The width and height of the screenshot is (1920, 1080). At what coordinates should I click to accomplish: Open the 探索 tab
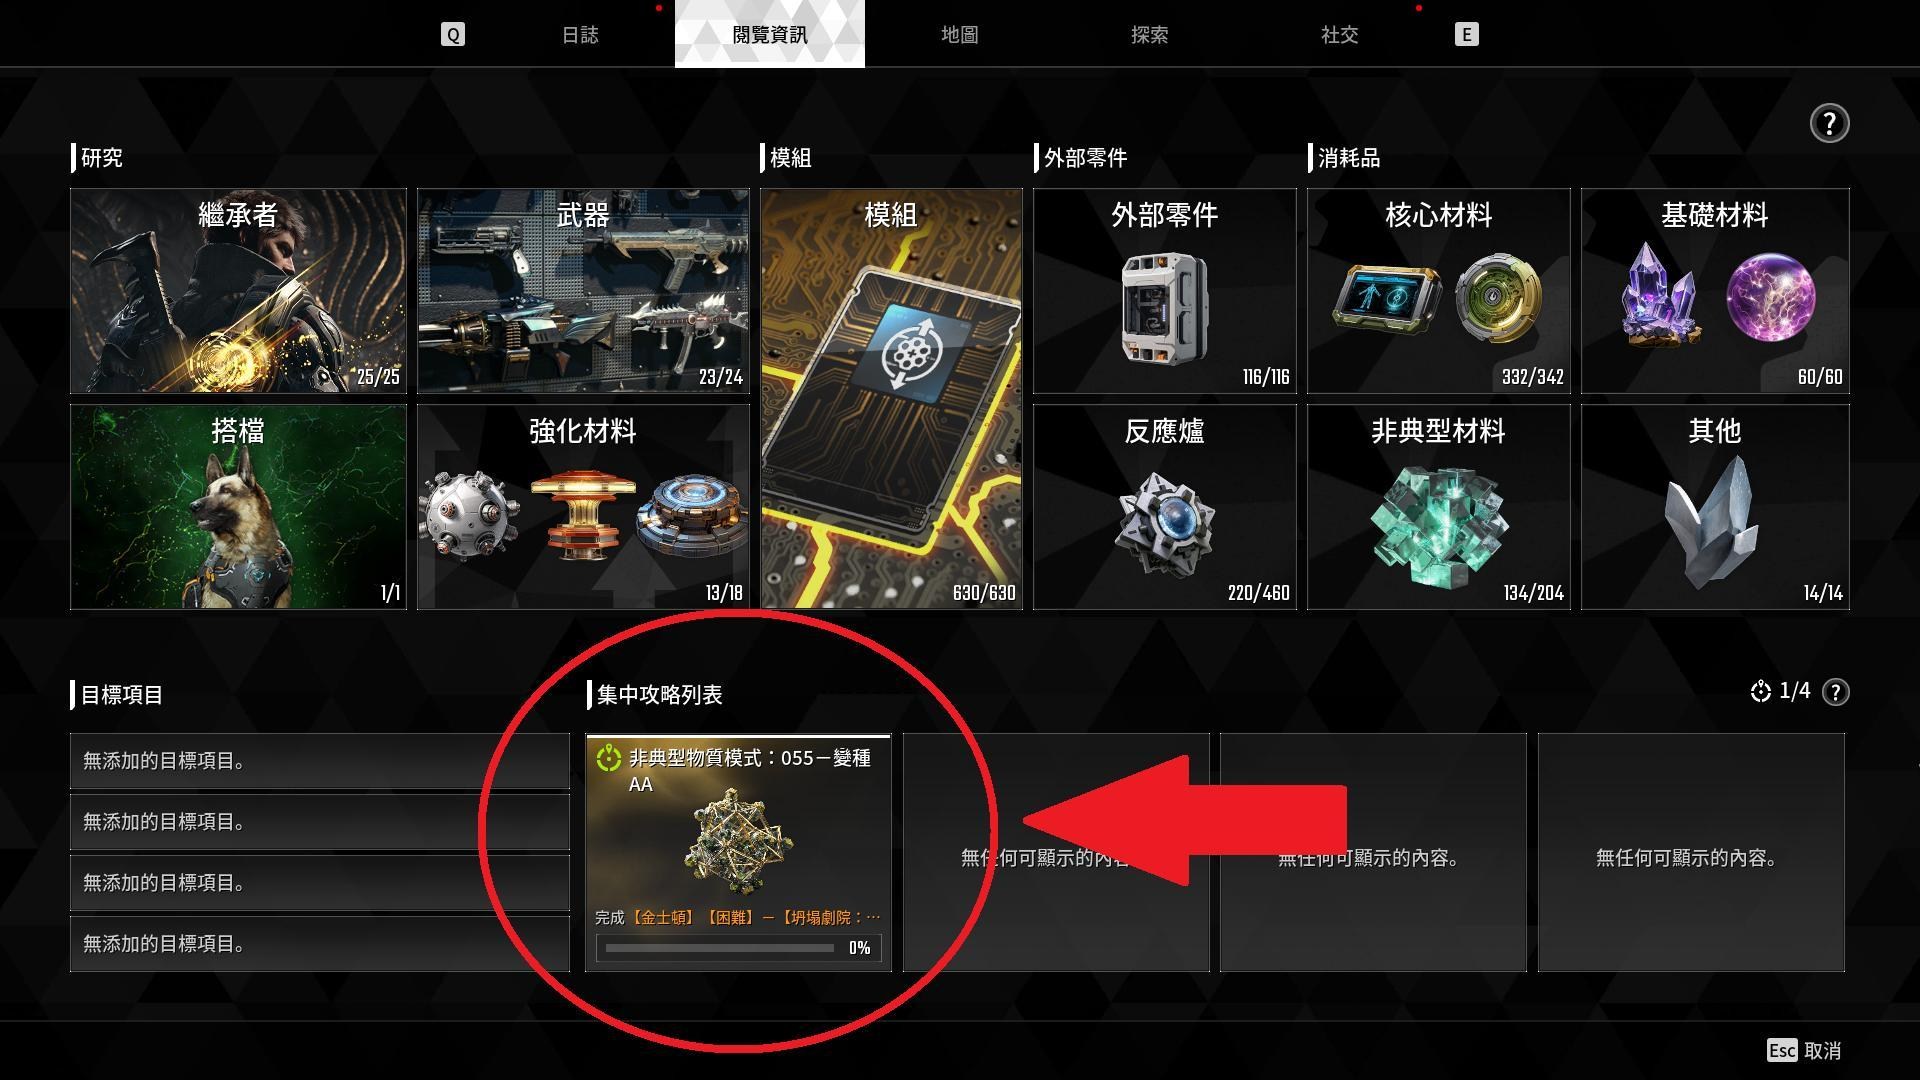[1149, 35]
